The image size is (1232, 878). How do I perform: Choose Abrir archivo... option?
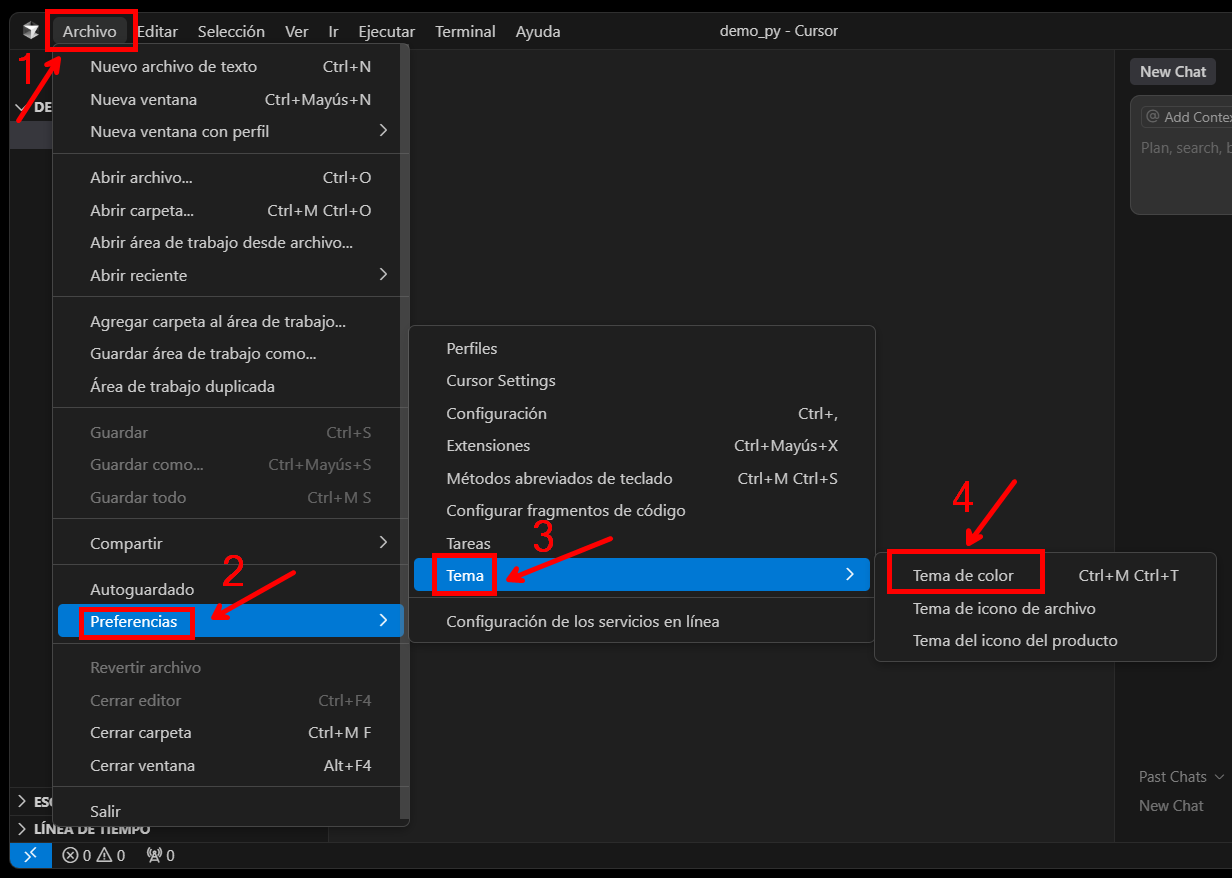coord(230,178)
